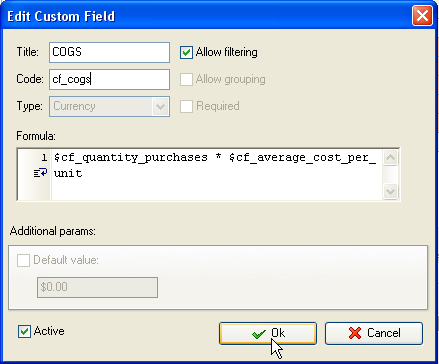Click the formula scrollbar up arrow
Image resolution: width=439 pixels, height=364 pixels.
pyautogui.click(x=390, y=158)
